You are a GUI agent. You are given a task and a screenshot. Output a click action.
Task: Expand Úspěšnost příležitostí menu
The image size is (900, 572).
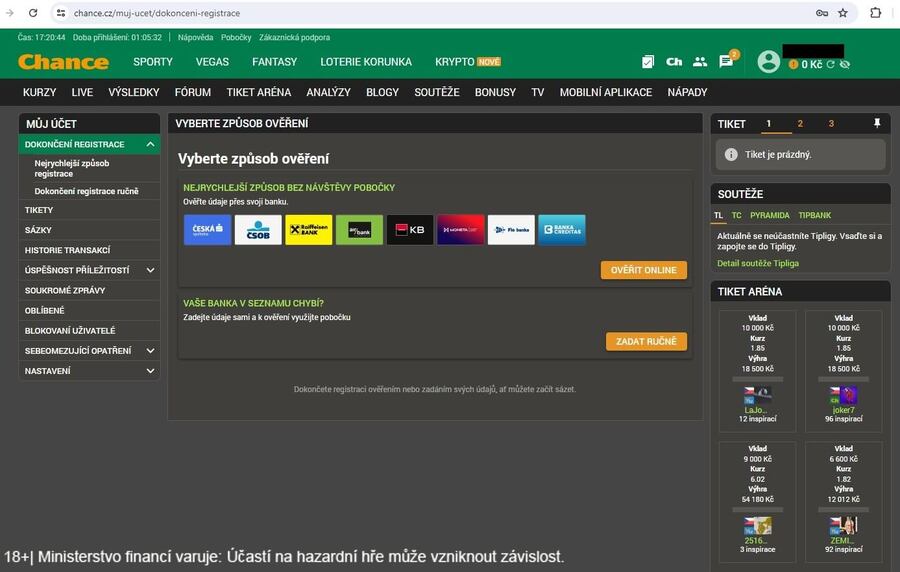(x=150, y=270)
